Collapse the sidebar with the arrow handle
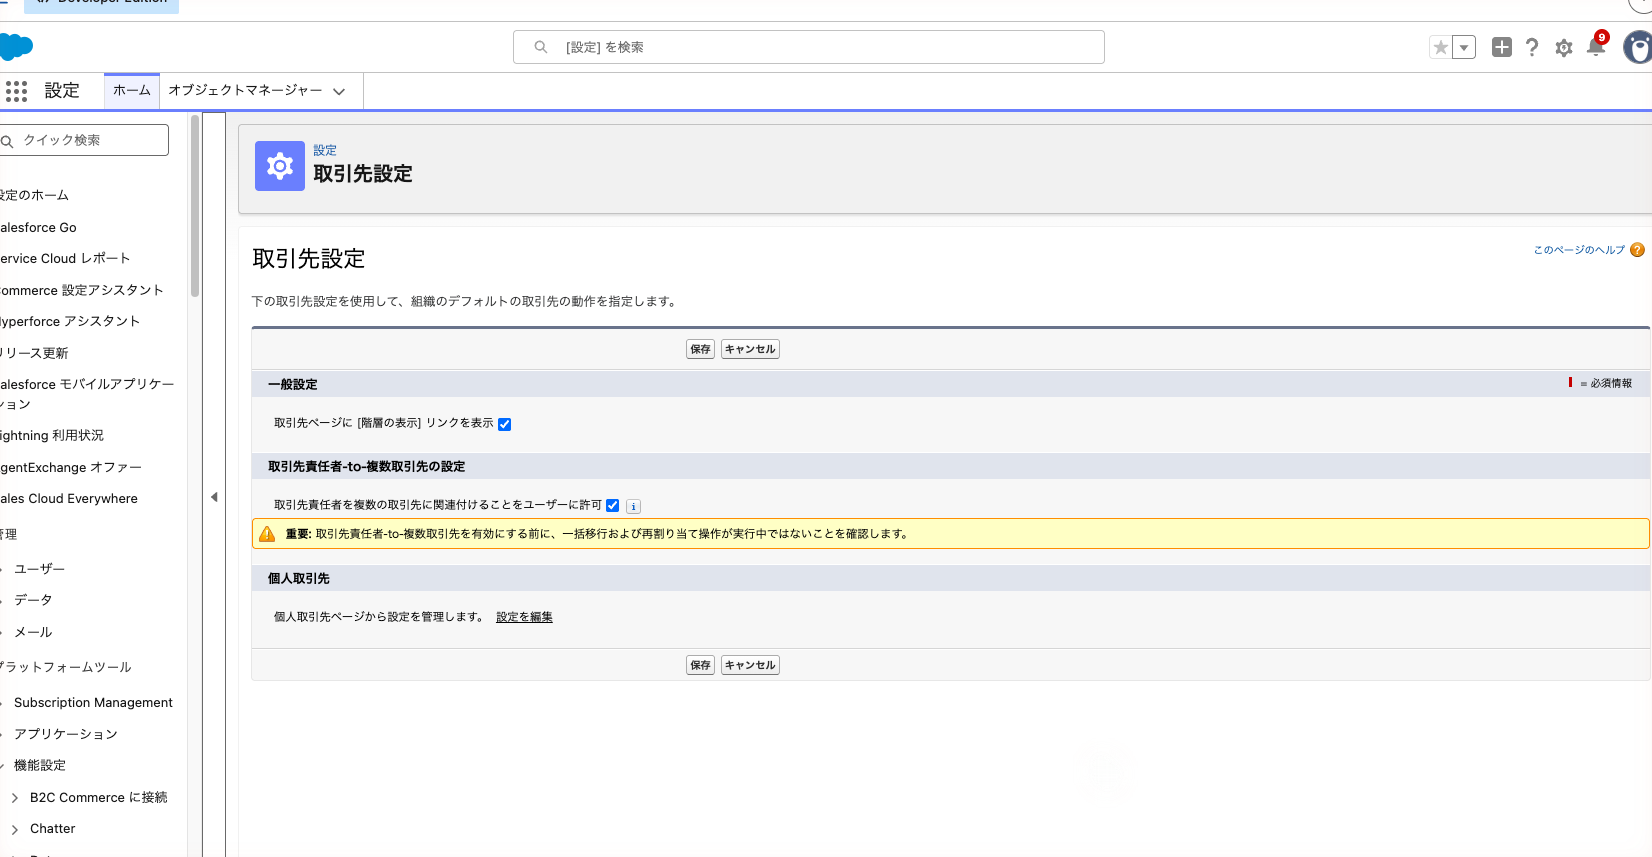The height and width of the screenshot is (857, 1652). [x=214, y=497]
